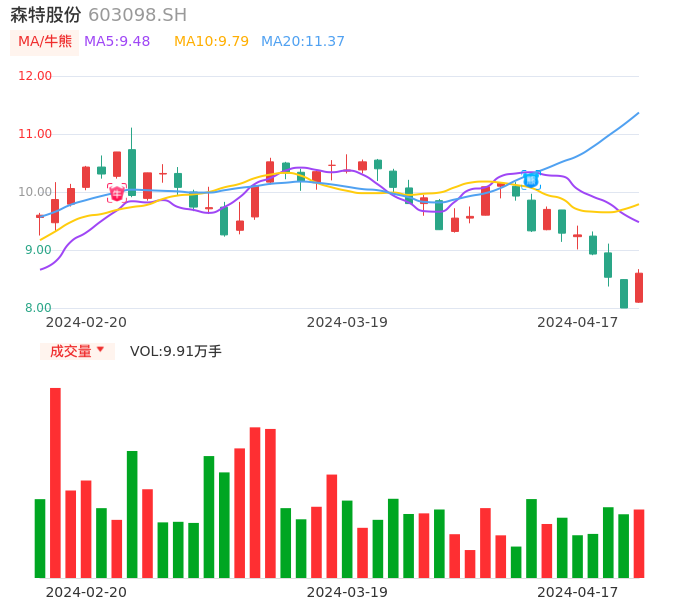
Task: Select the MA/牛熊 indicator tab
Action: (x=45, y=42)
